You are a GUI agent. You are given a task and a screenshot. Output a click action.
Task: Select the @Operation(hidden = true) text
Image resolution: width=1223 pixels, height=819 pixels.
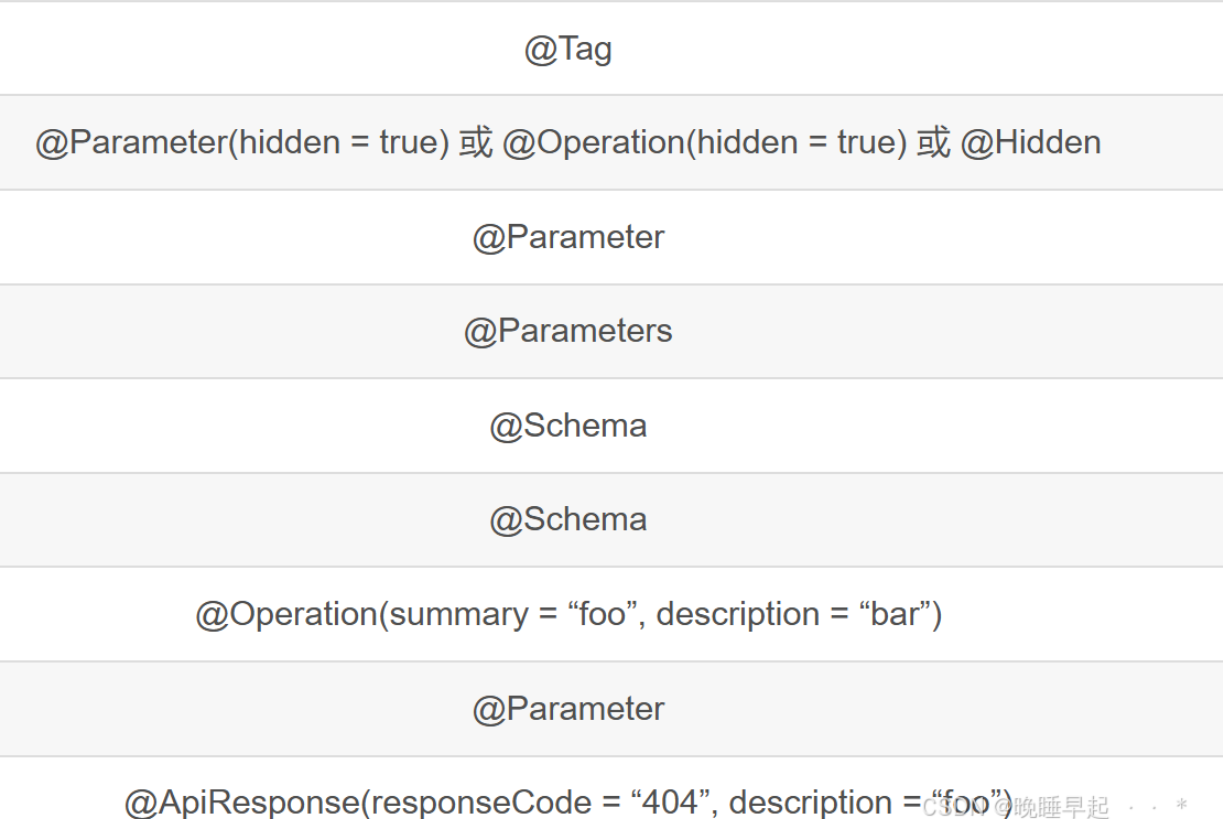[704, 143]
